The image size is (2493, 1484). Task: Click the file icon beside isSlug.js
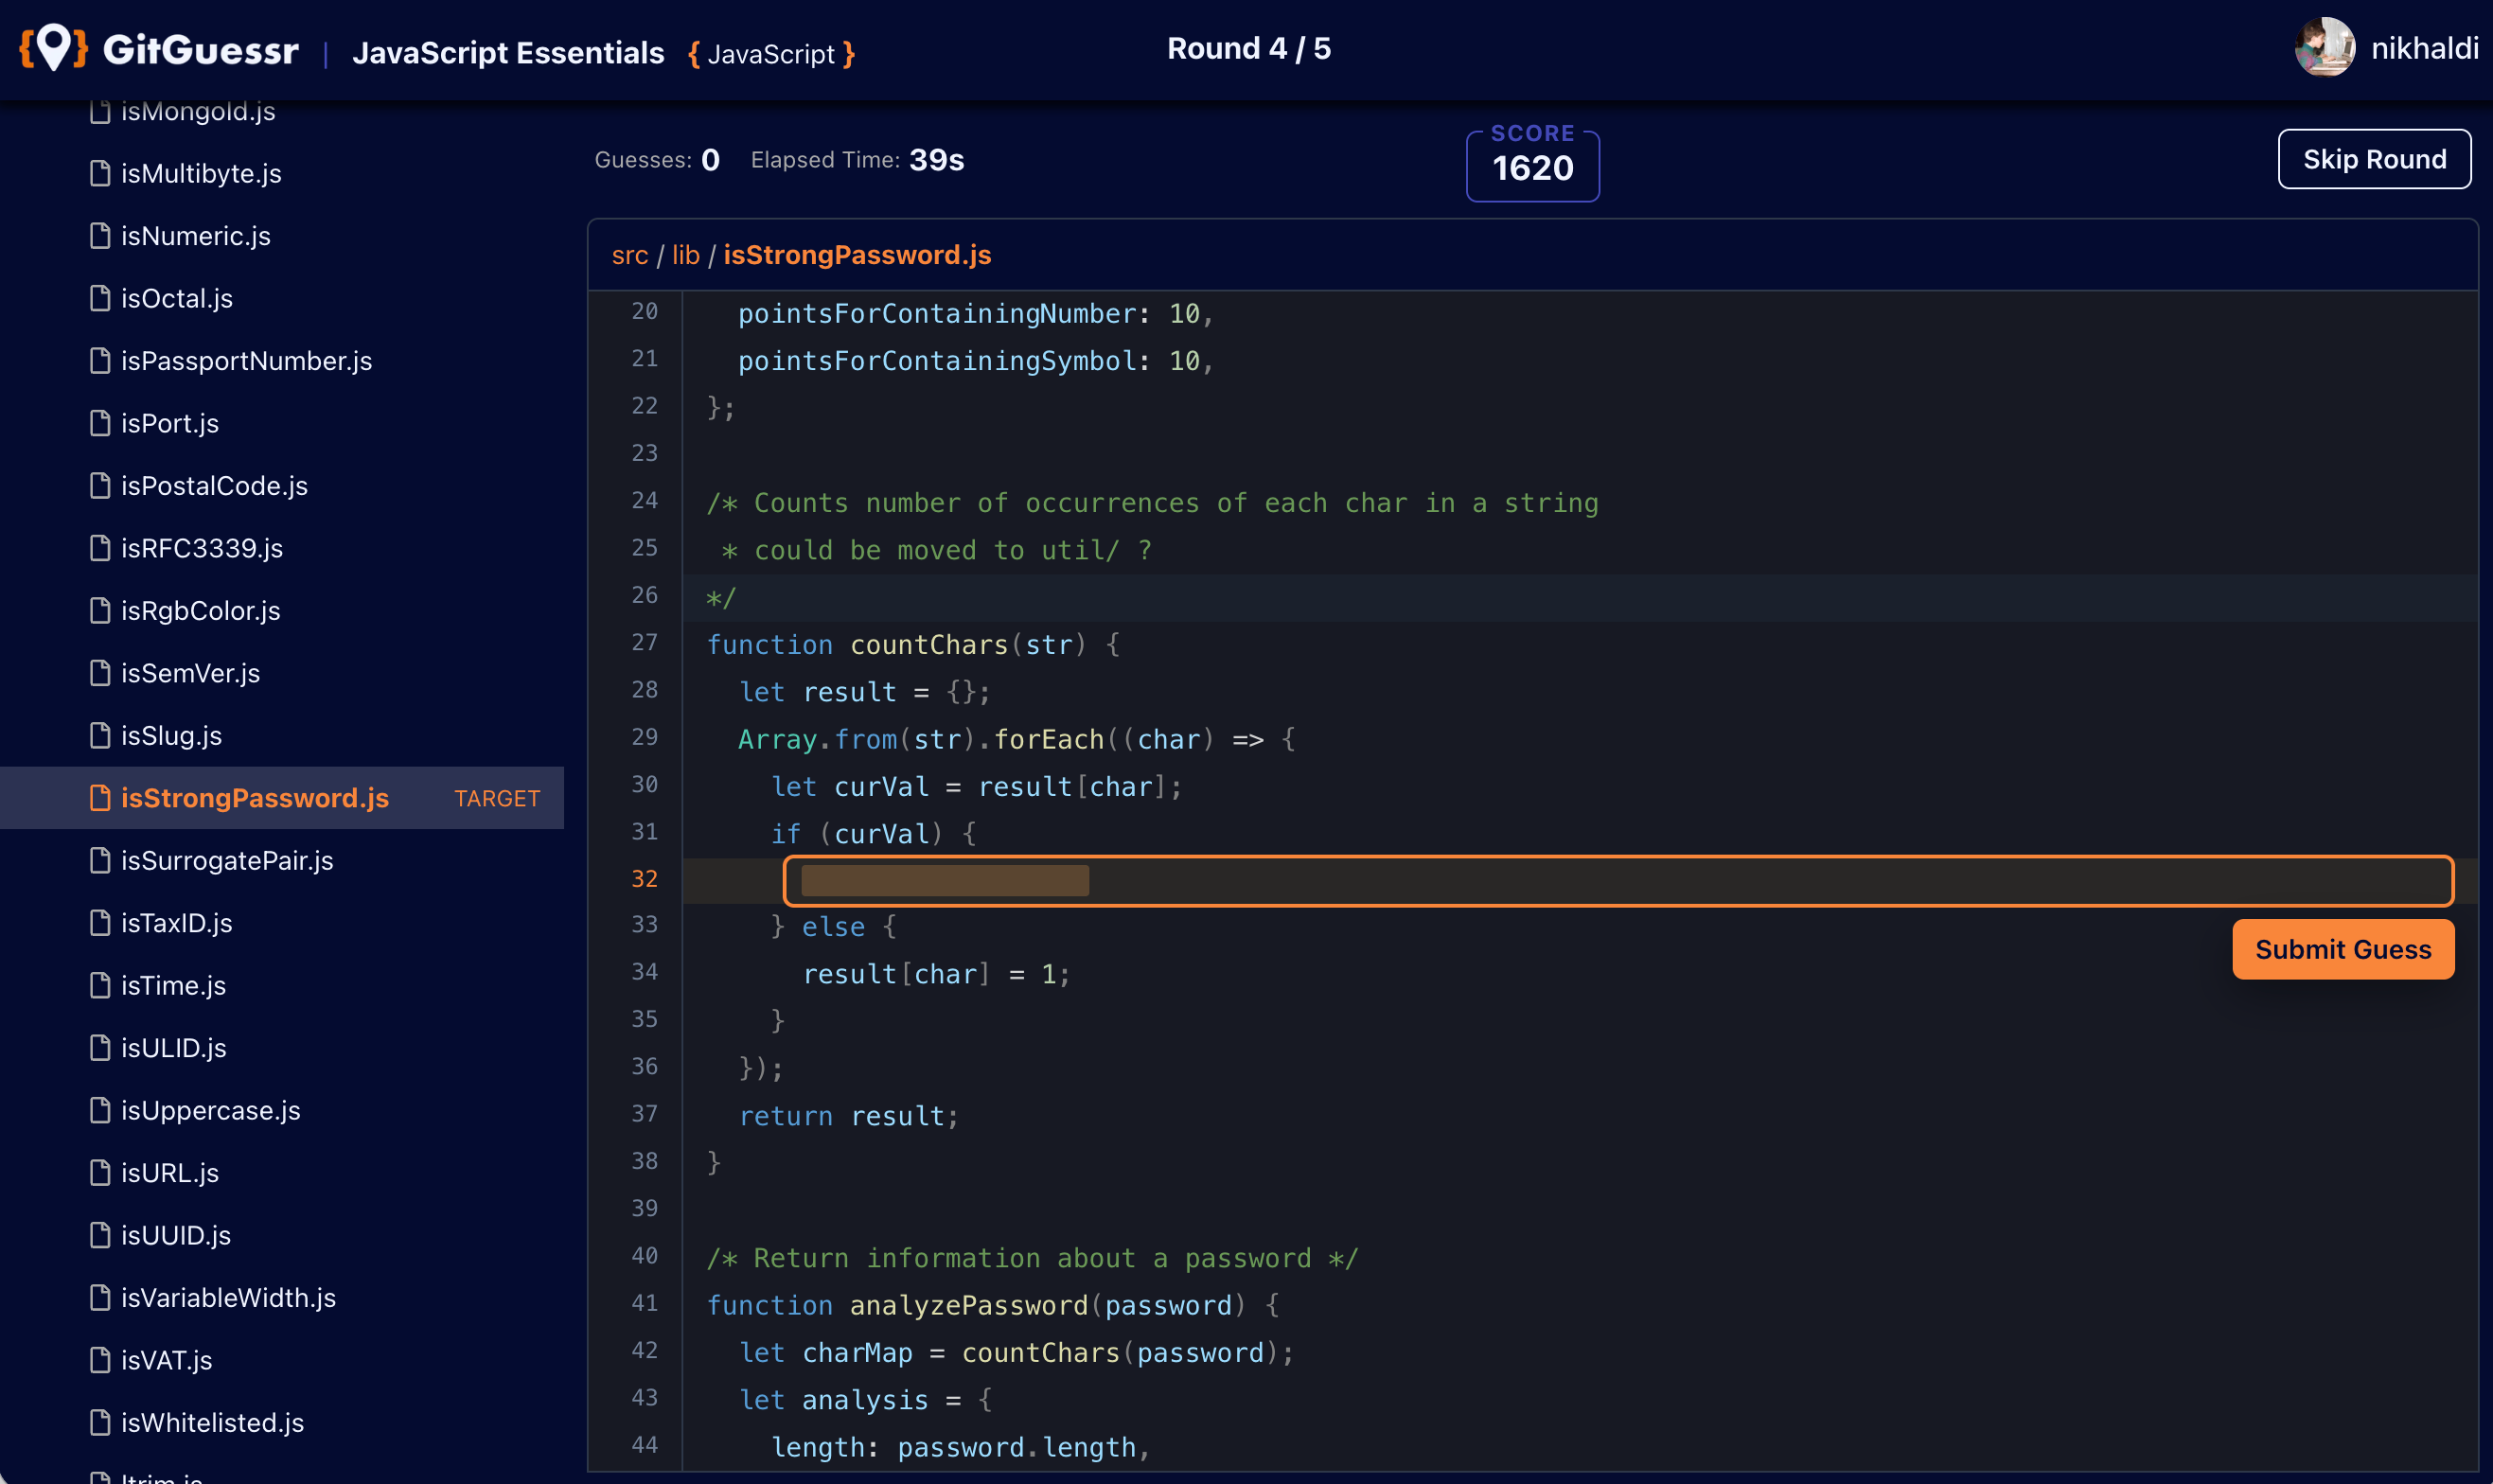100,736
